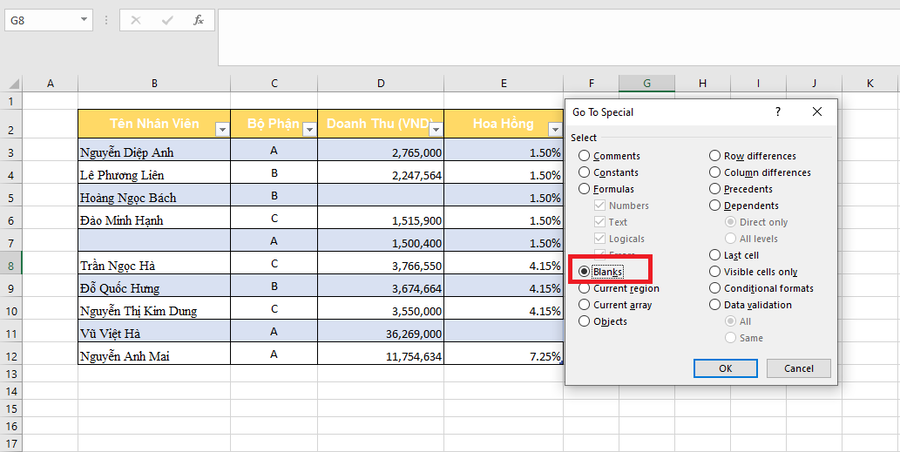Viewport: 900px width, 452px height.
Task: Select row 13 header
Action: tap(11, 374)
